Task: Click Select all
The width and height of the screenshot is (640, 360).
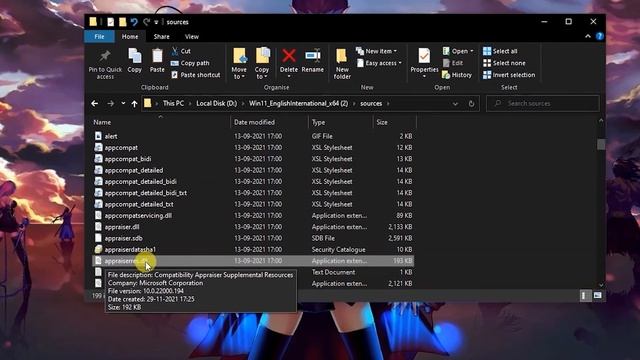Action: point(500,51)
